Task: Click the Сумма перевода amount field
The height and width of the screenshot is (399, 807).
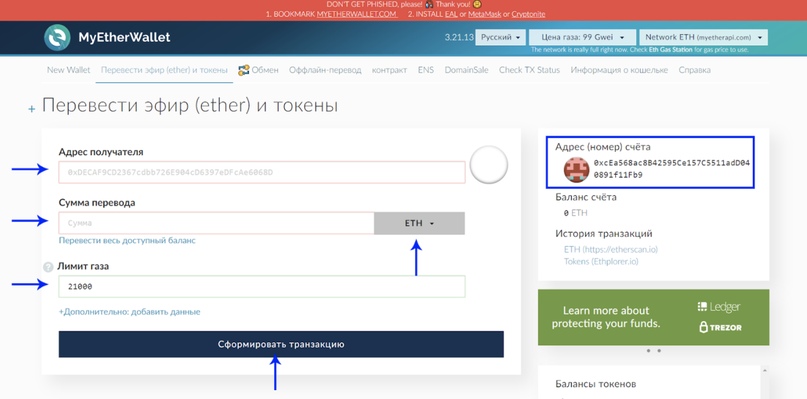Action: (x=216, y=223)
